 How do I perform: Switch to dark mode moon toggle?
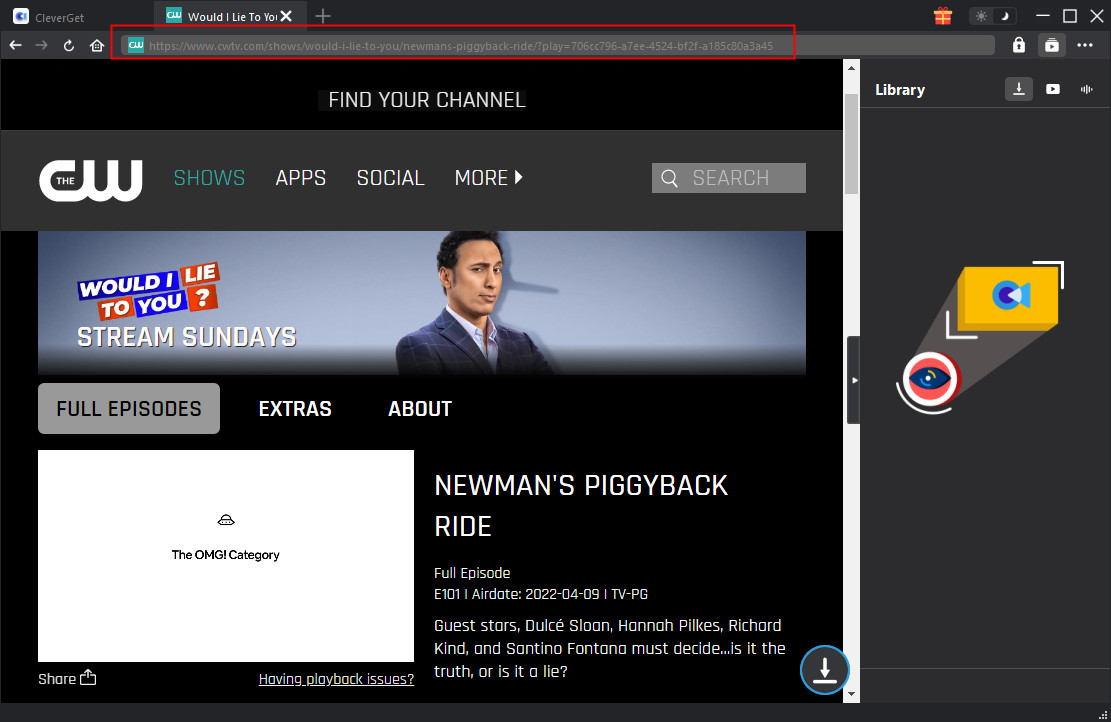tap(1004, 16)
